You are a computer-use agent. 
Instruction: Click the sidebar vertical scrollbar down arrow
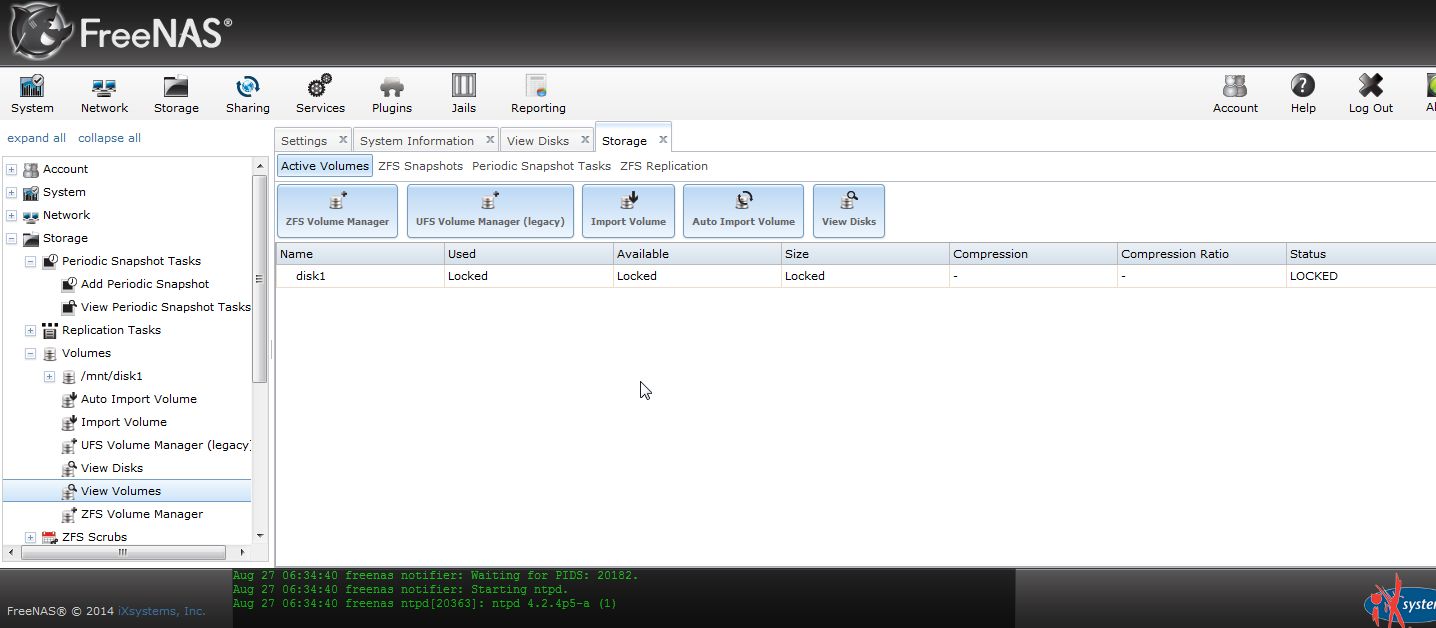point(260,536)
